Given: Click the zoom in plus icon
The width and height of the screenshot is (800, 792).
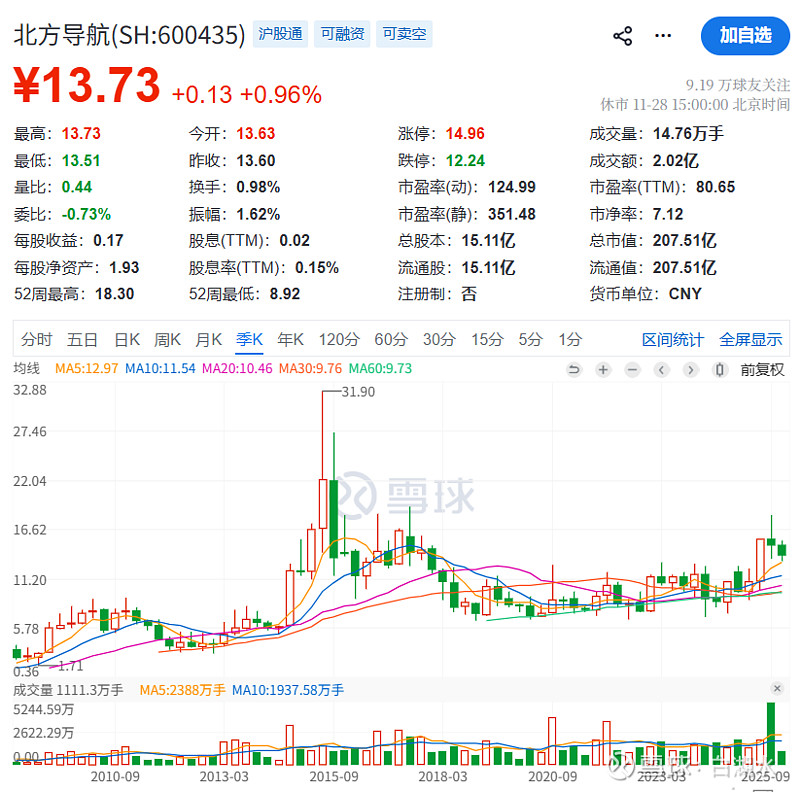Looking at the screenshot, I should pyautogui.click(x=603, y=369).
